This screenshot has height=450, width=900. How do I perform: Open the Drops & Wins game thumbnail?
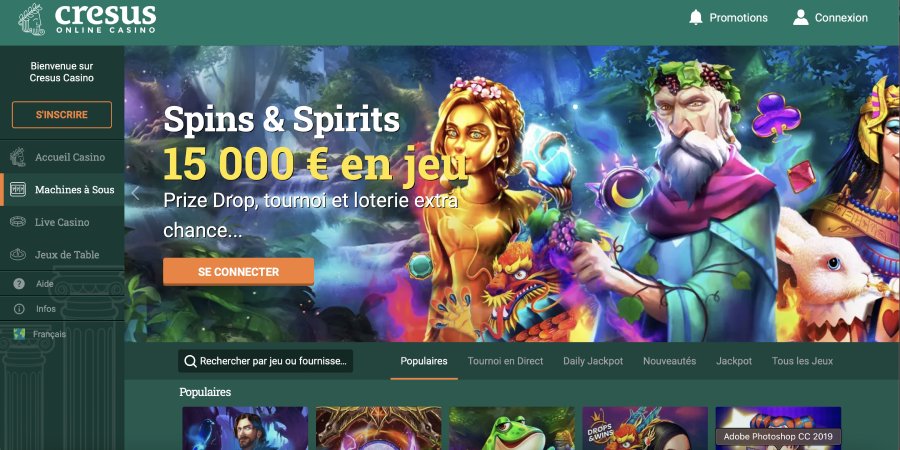coord(645,428)
